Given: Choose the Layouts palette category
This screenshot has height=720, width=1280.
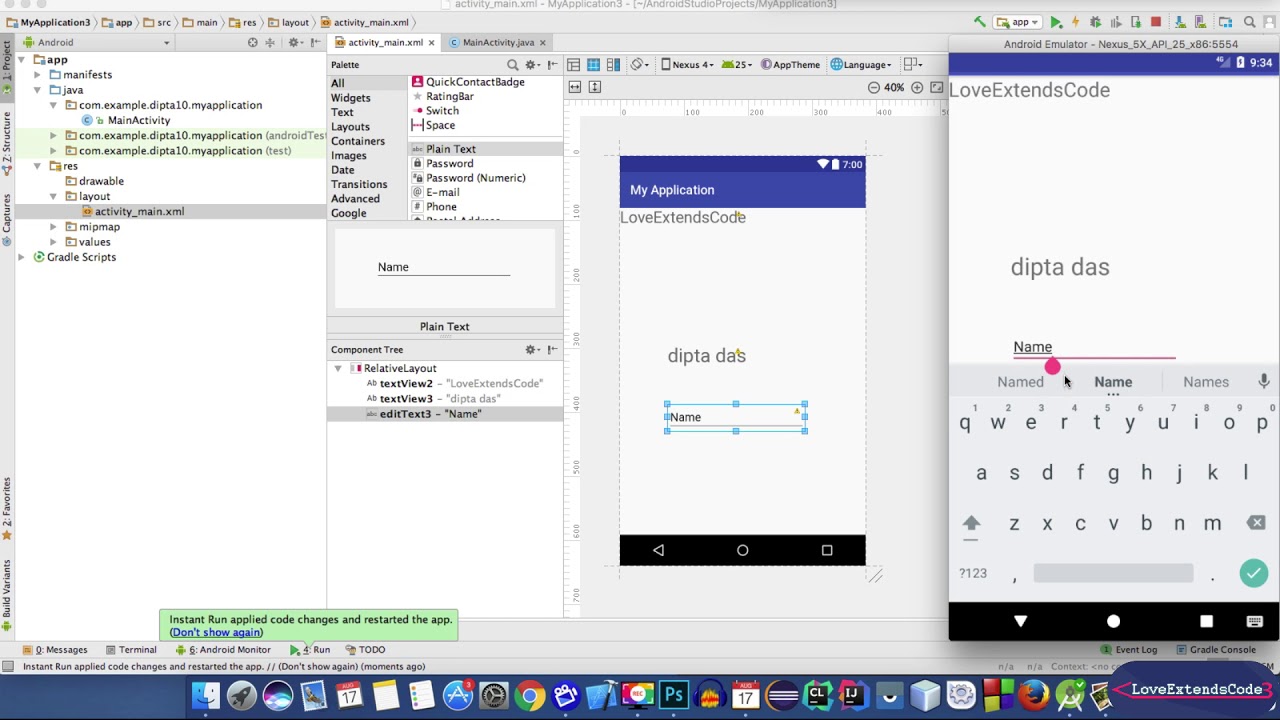Looking at the screenshot, I should (x=350, y=127).
